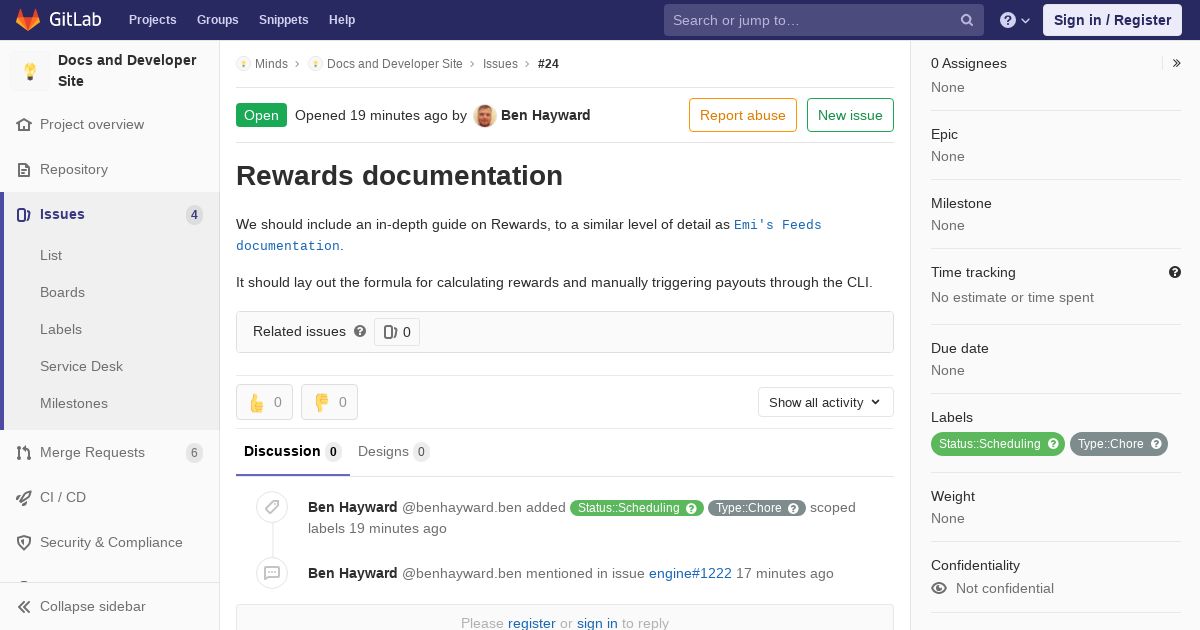The width and height of the screenshot is (1200, 630).
Task: Click the New issue button
Action: [x=850, y=115]
